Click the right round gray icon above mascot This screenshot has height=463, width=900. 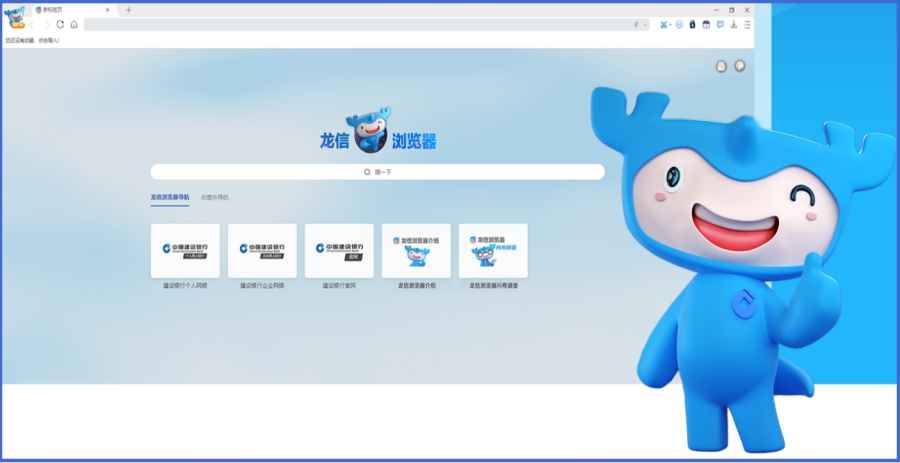click(x=740, y=66)
